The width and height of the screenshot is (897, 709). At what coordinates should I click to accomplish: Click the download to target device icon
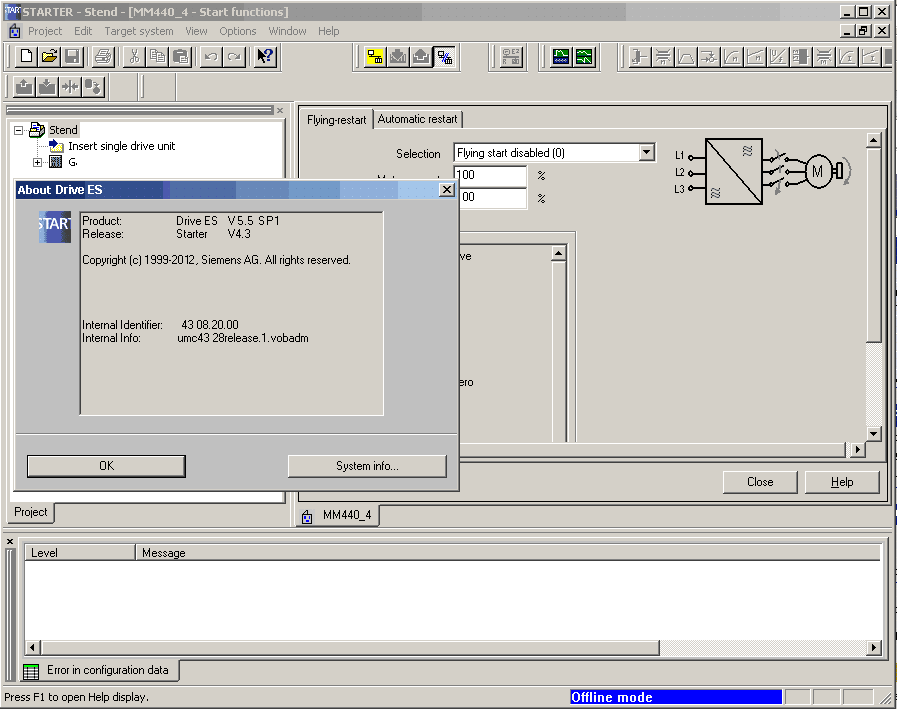pyautogui.click(x=398, y=57)
